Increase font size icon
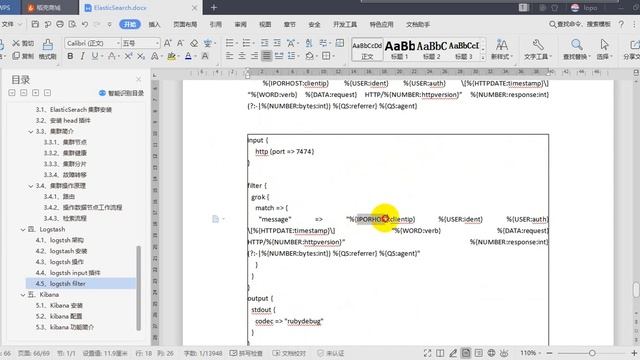Screen dimensions: 640x360 167,43
